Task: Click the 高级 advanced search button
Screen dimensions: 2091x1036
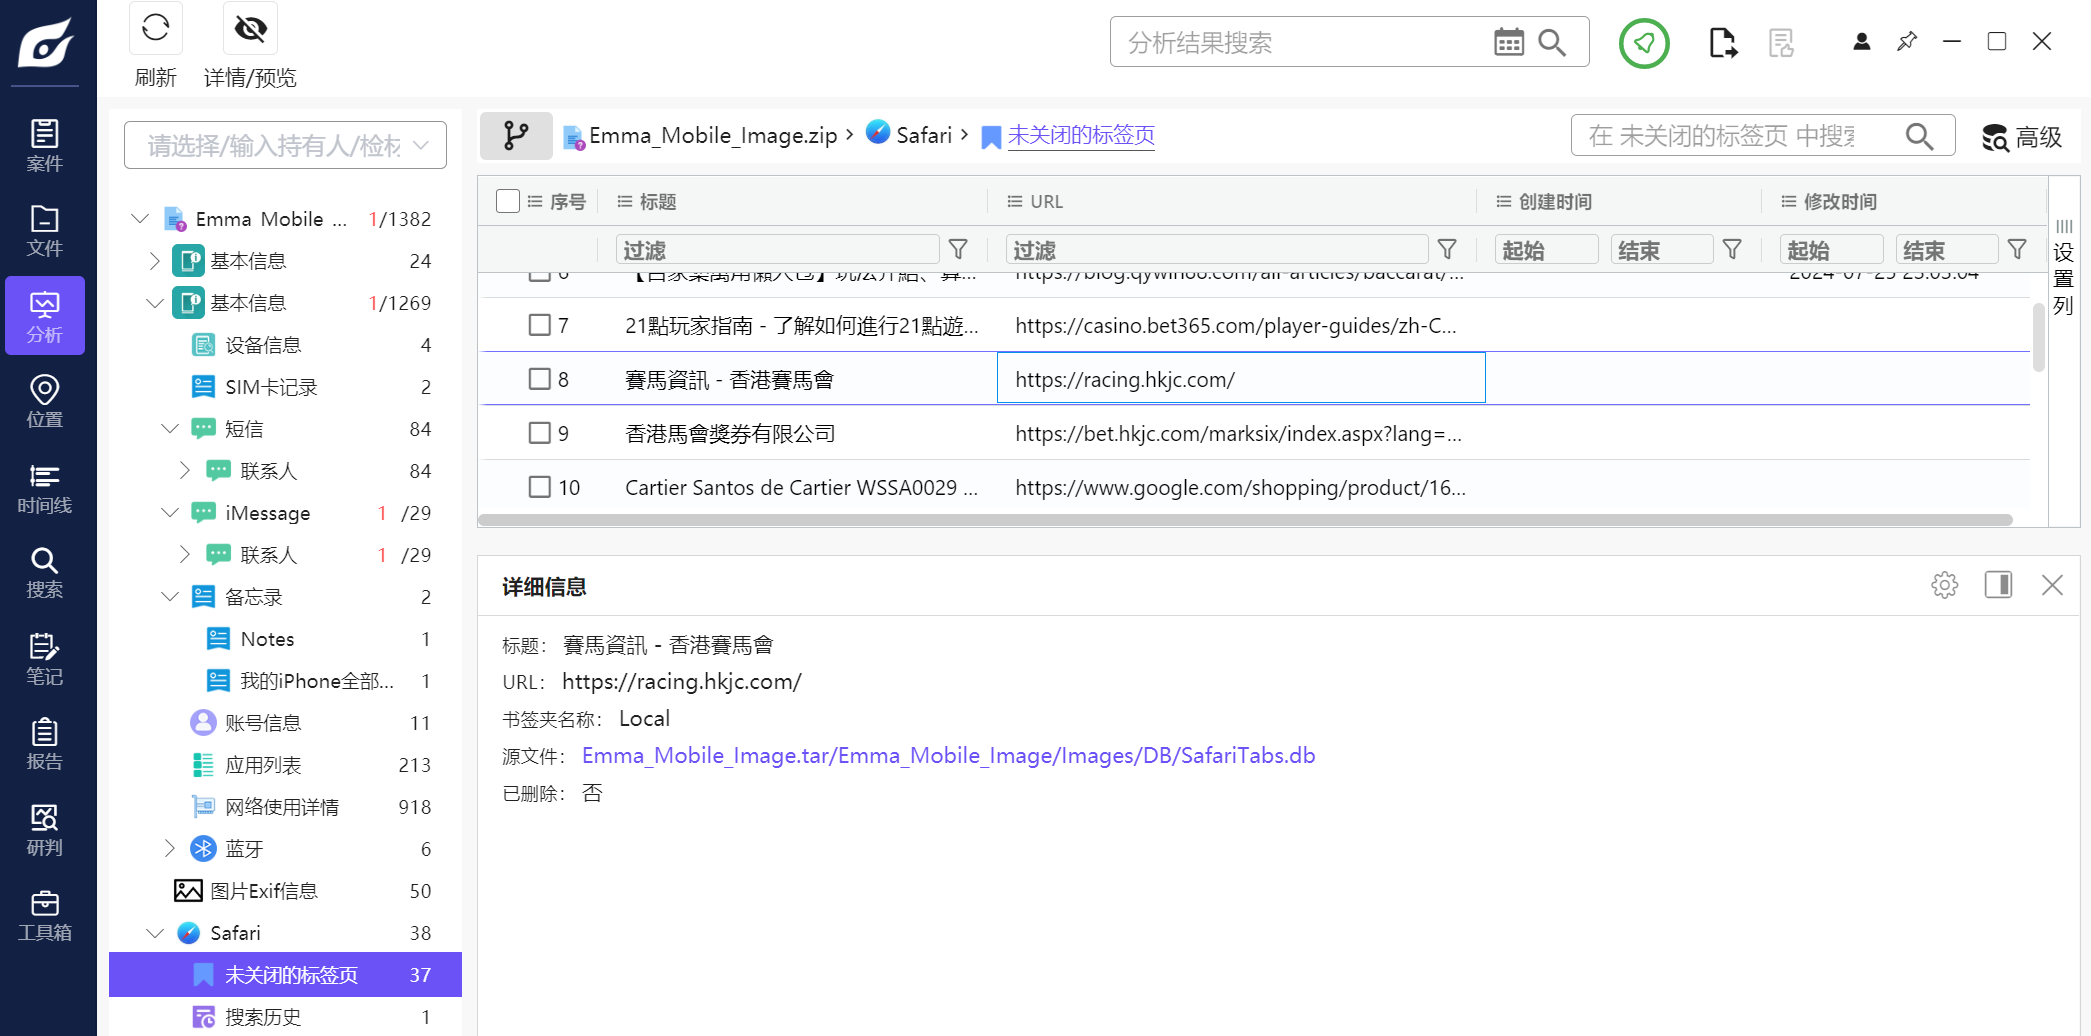Action: point(2023,137)
